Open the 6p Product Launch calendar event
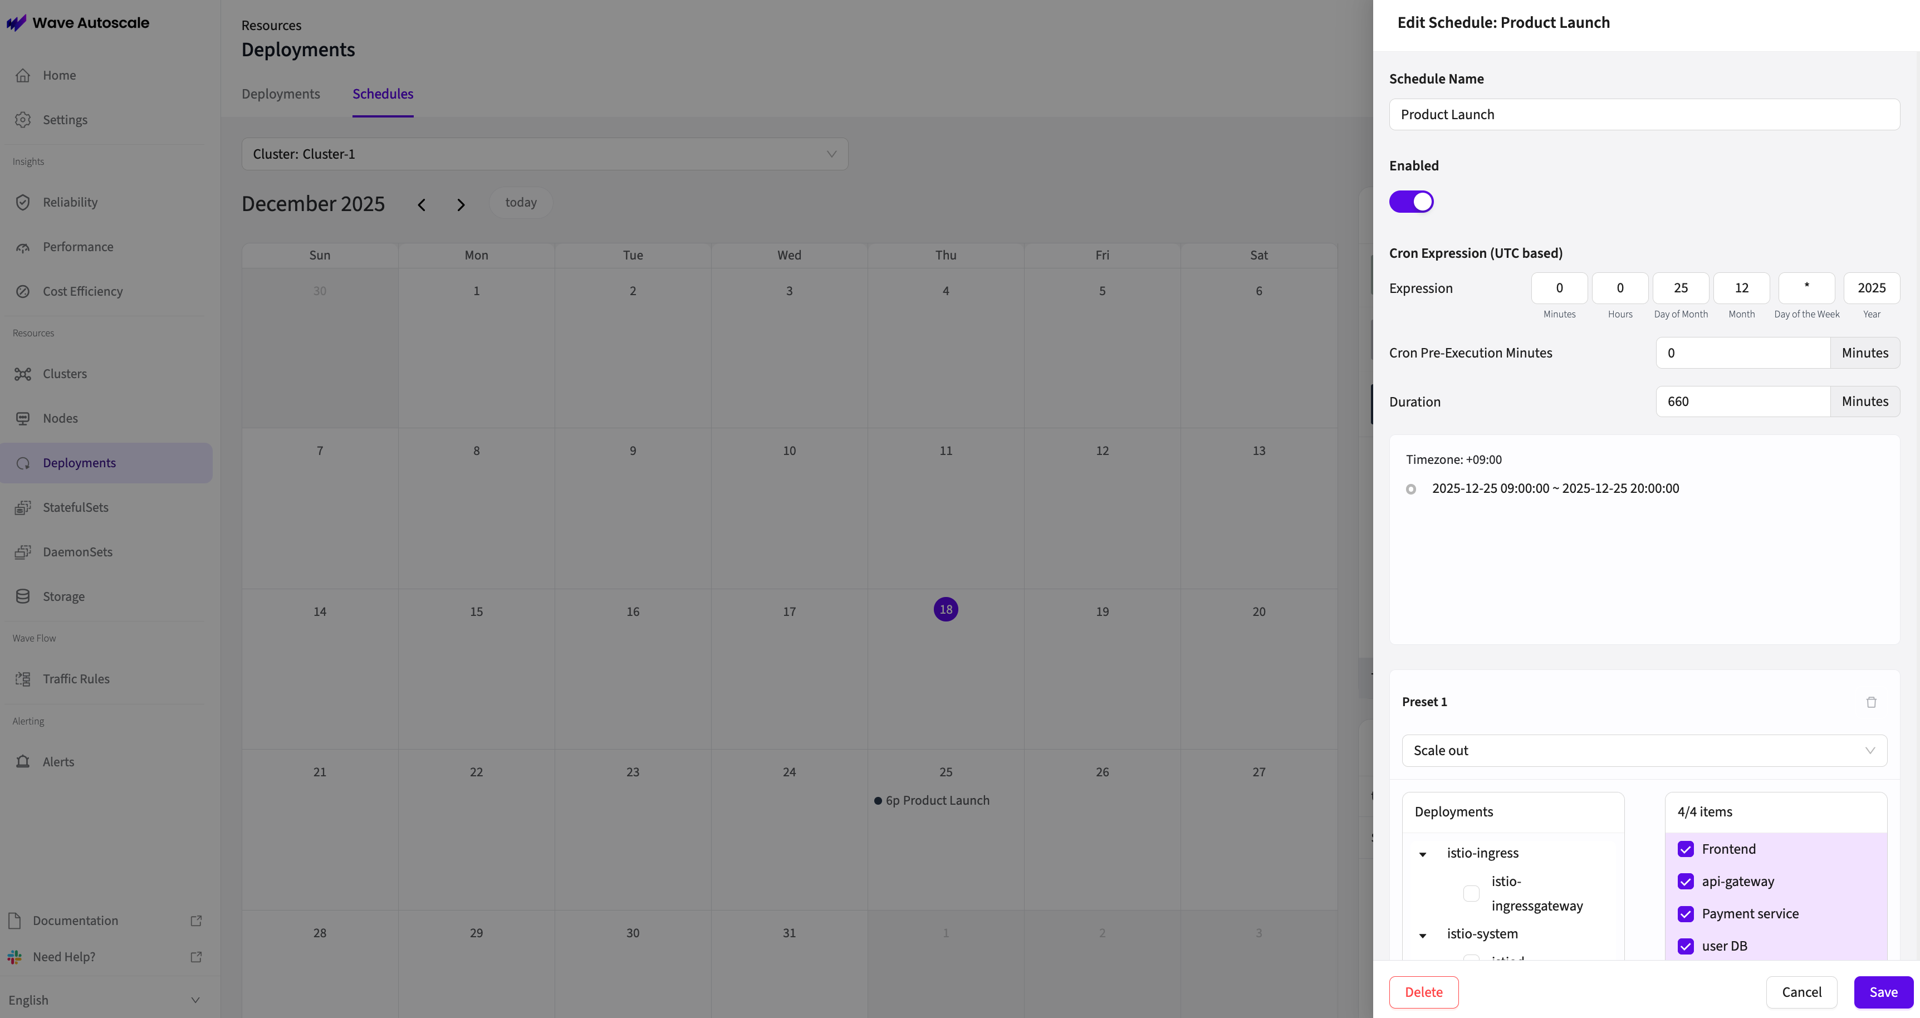Viewport: 1920px width, 1018px height. pos(932,801)
